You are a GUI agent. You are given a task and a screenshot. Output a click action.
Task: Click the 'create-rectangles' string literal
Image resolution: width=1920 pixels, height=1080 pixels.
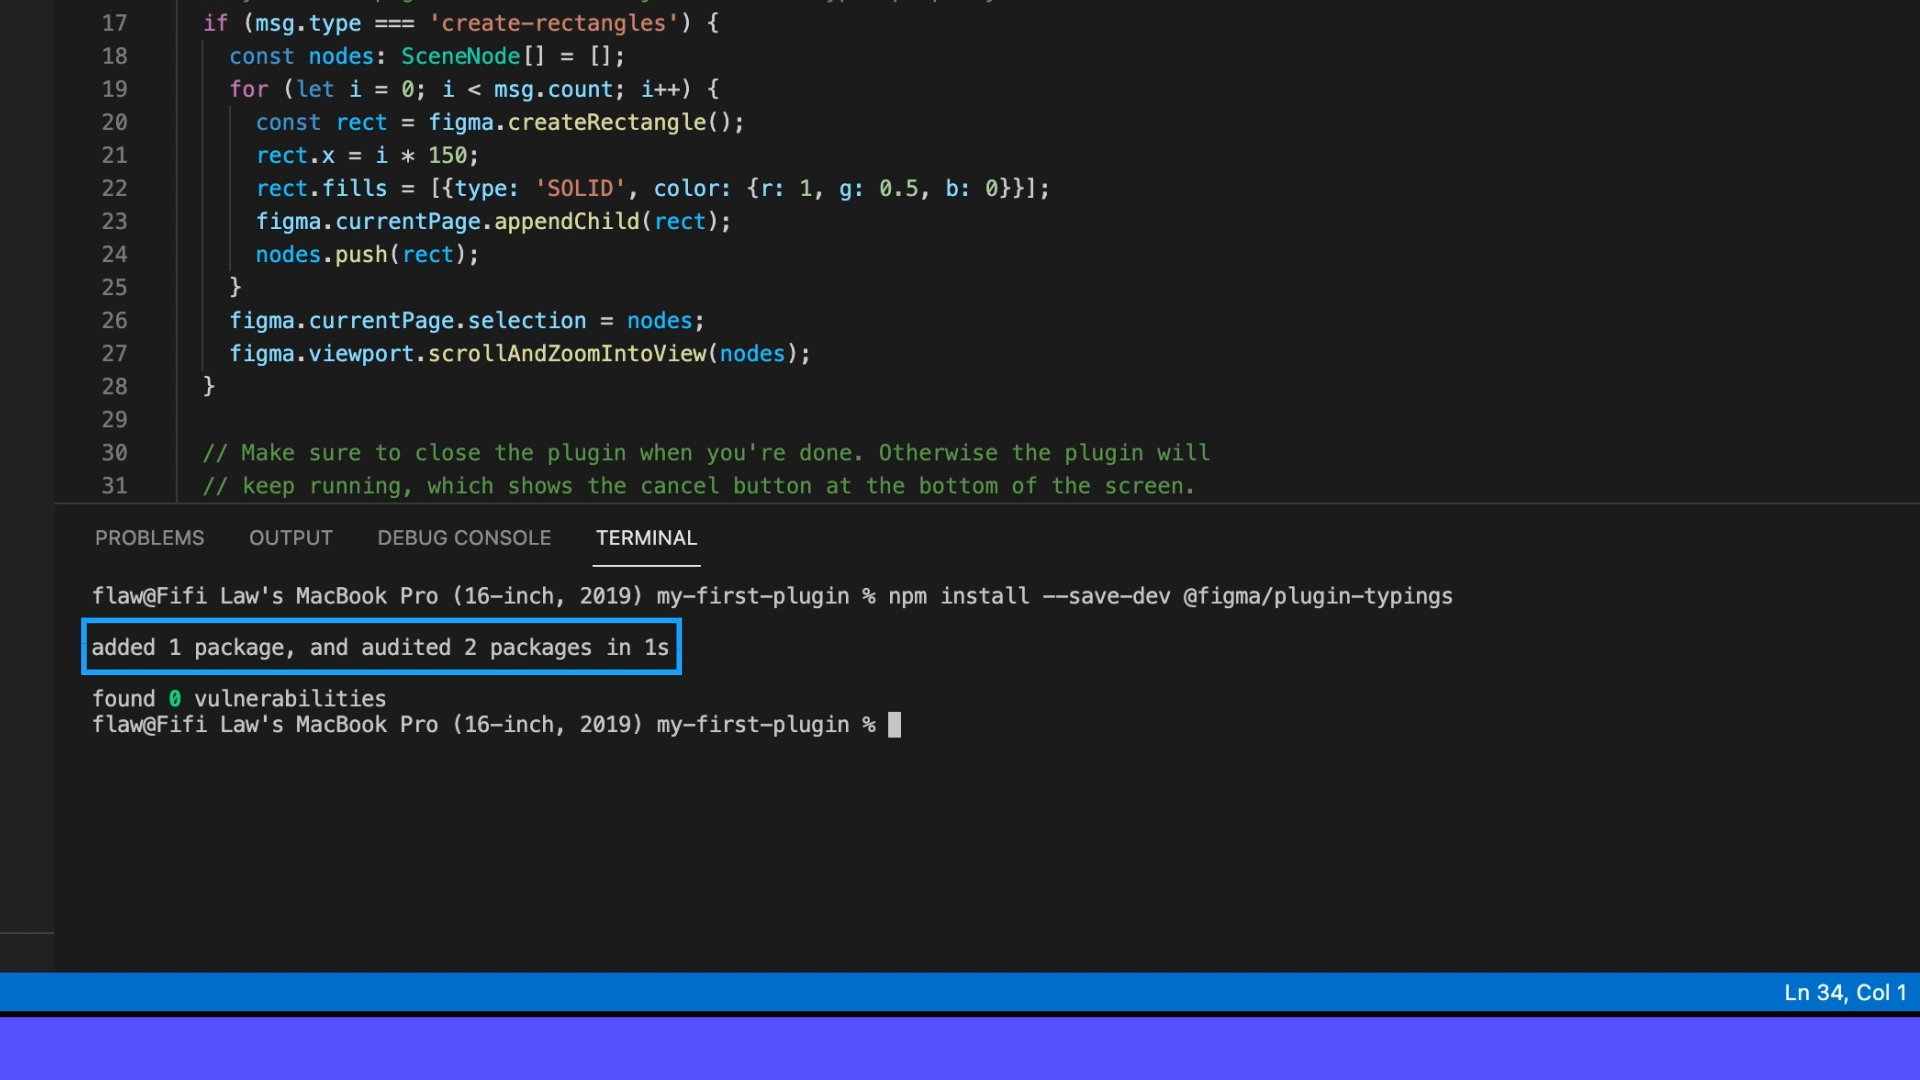[553, 23]
